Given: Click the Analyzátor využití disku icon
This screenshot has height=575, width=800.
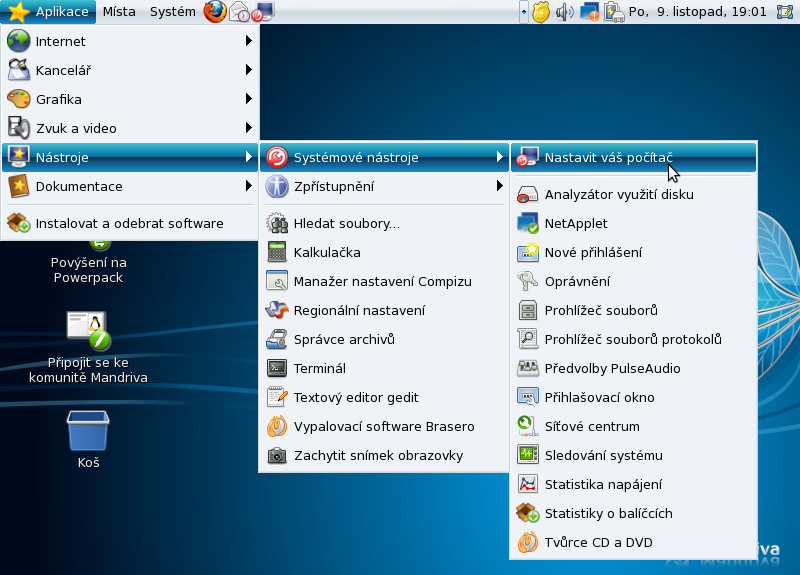Looking at the screenshot, I should [528, 194].
